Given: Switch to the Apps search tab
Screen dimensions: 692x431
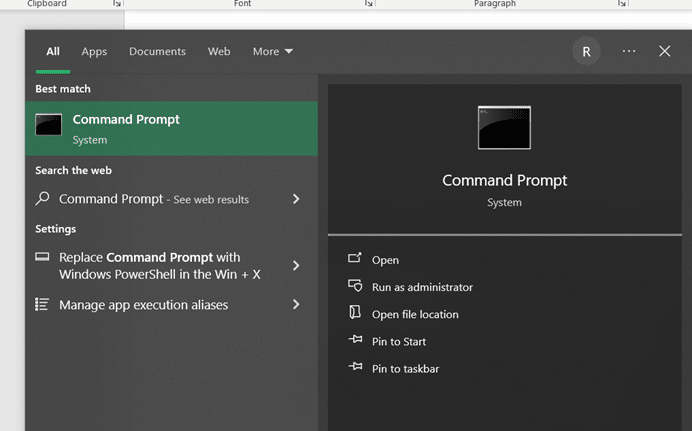Looking at the screenshot, I should tap(94, 52).
